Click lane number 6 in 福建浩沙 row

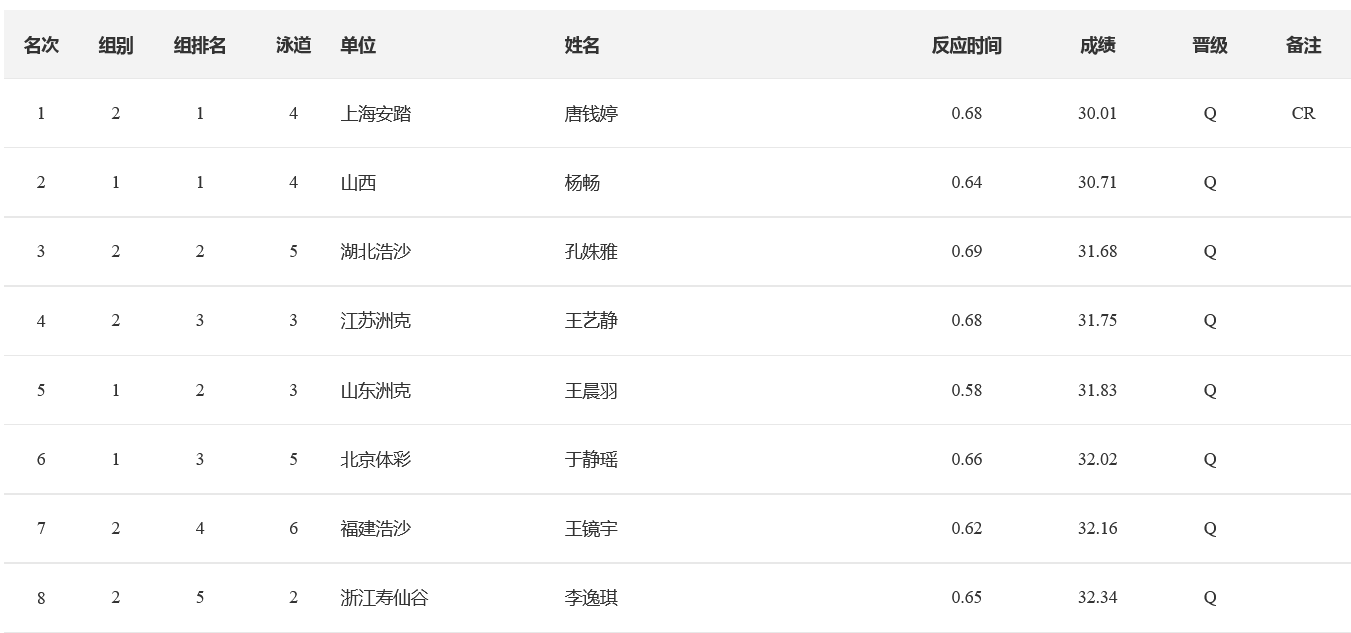point(294,528)
